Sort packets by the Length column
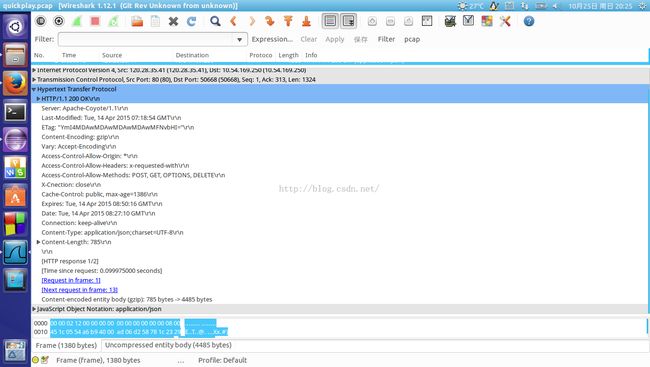 click(288, 55)
